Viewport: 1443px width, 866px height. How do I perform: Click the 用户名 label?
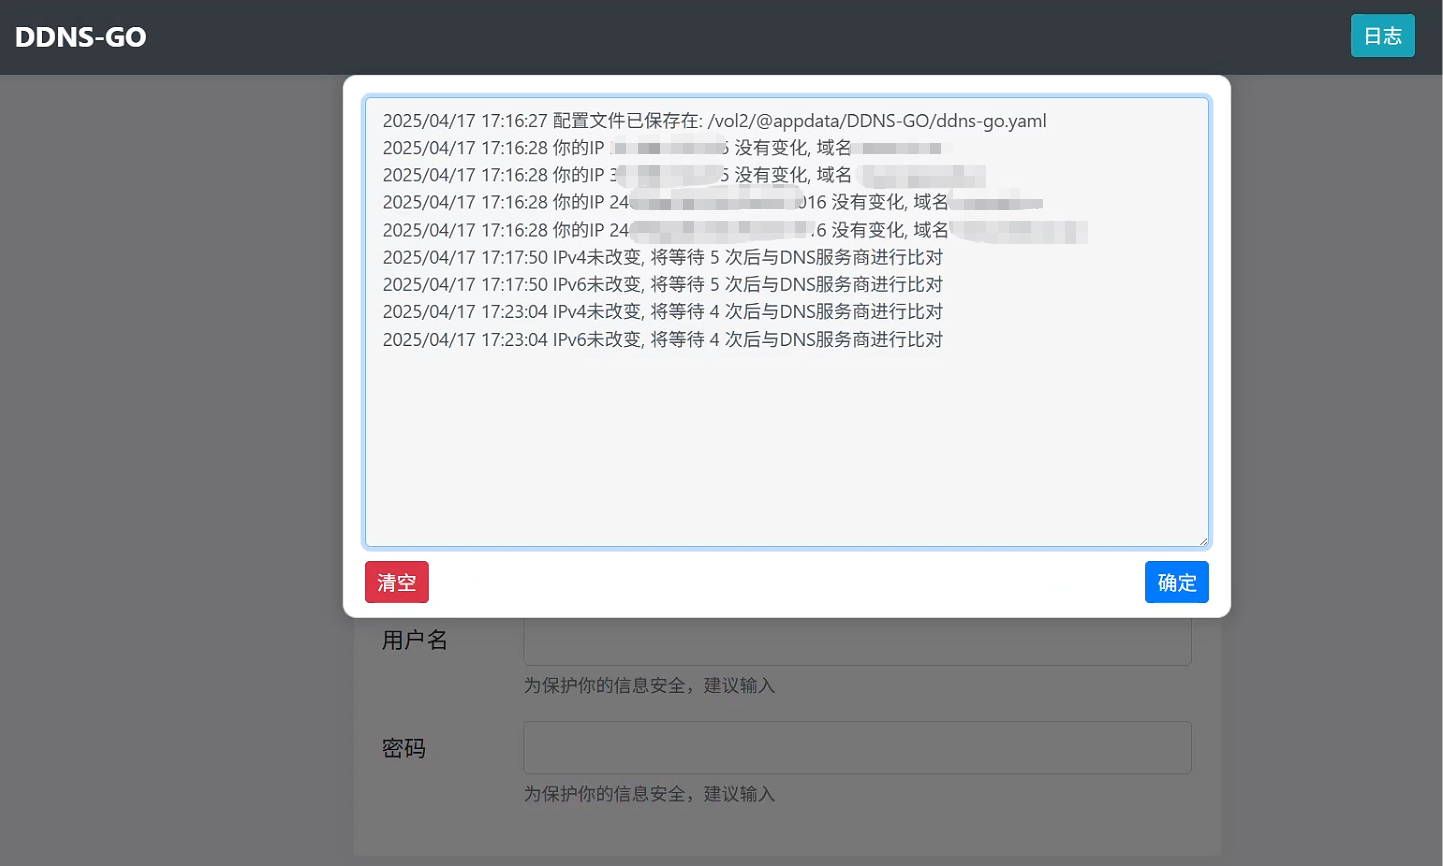[x=414, y=640]
